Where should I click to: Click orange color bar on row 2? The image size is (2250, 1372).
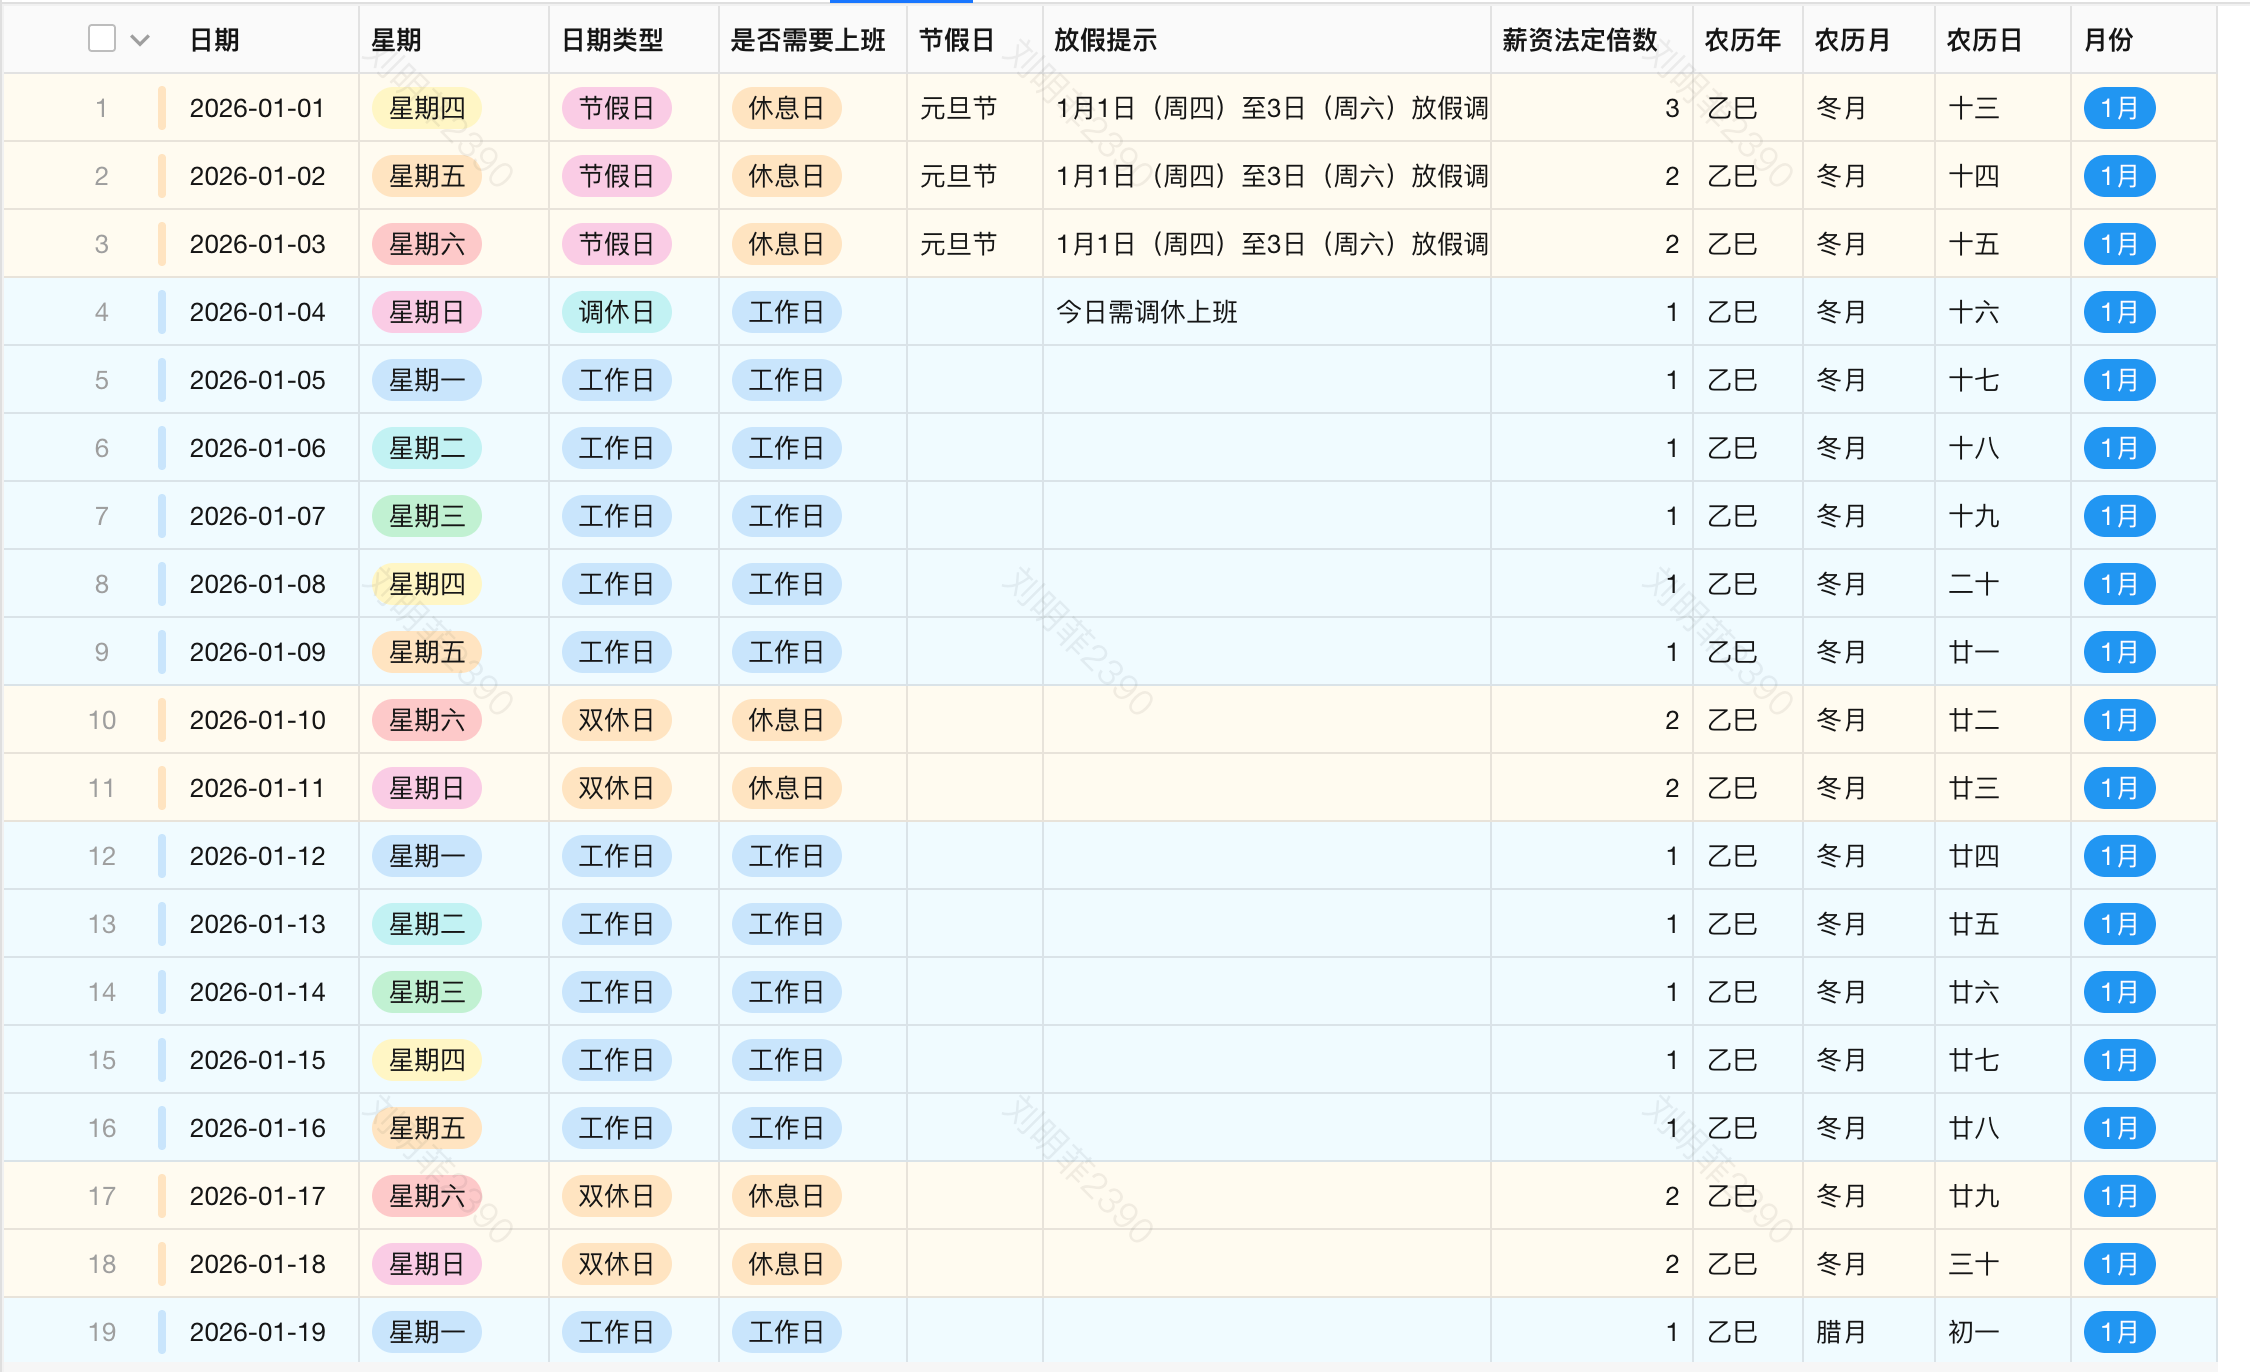pos(161,176)
